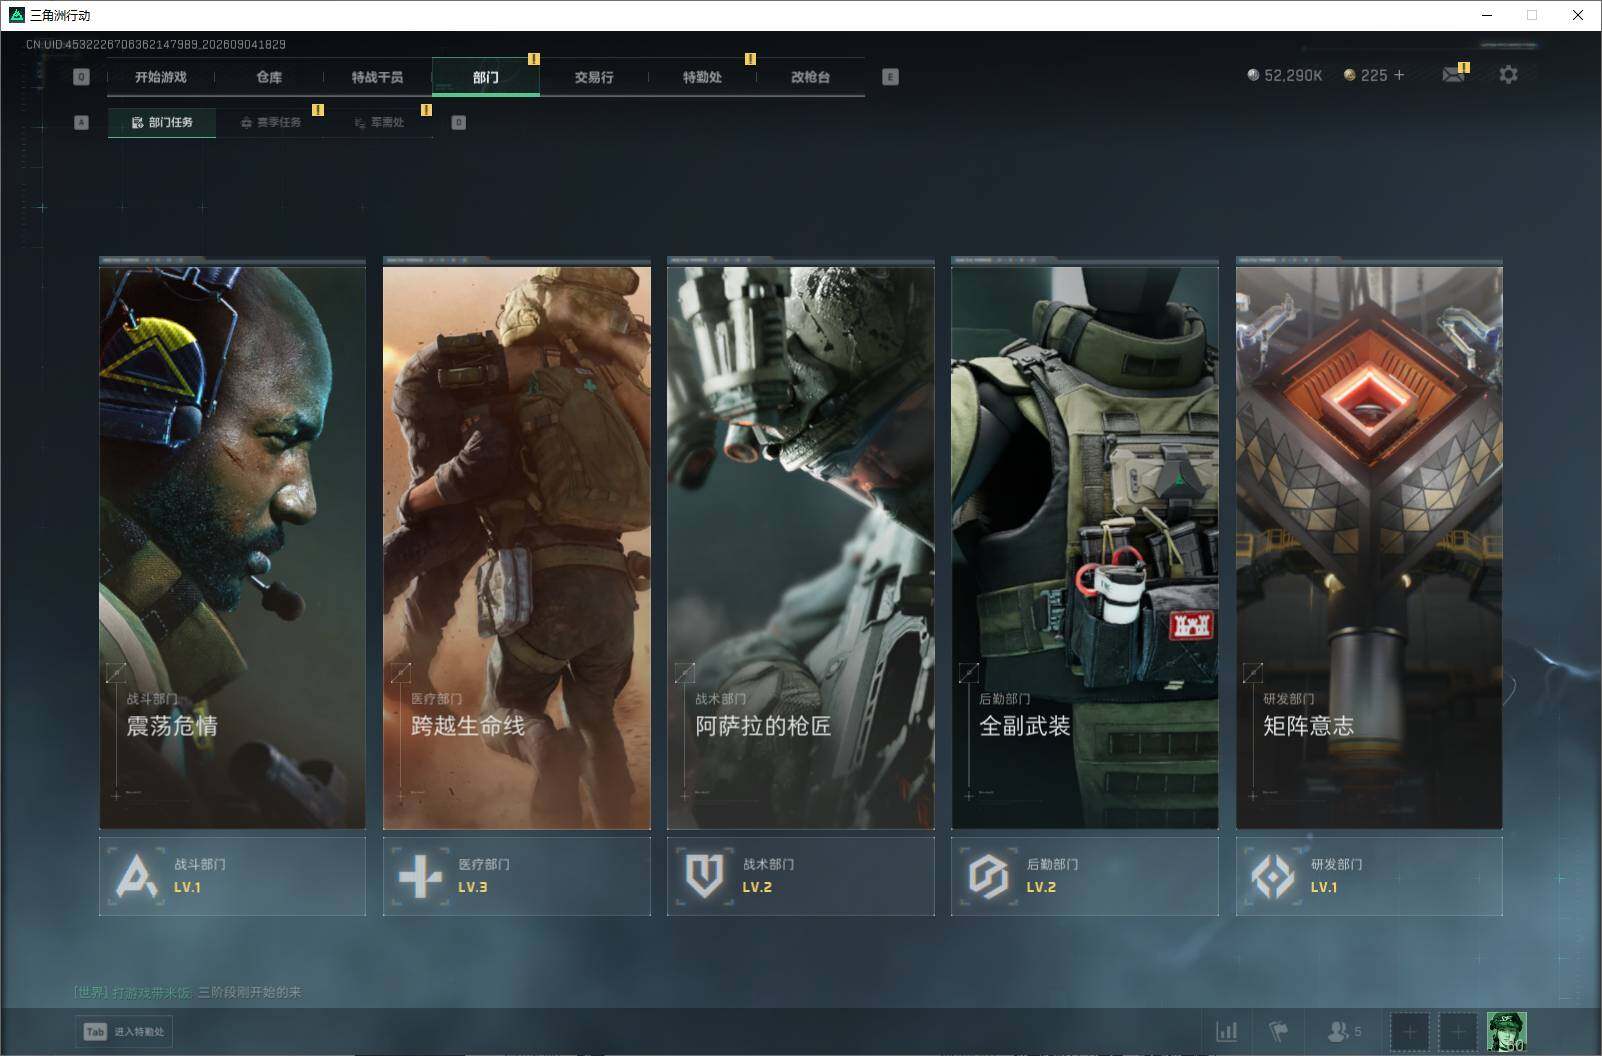Click the Tab 进入特勤处 button
Viewport: 1602px width, 1056px height.
124,1031
